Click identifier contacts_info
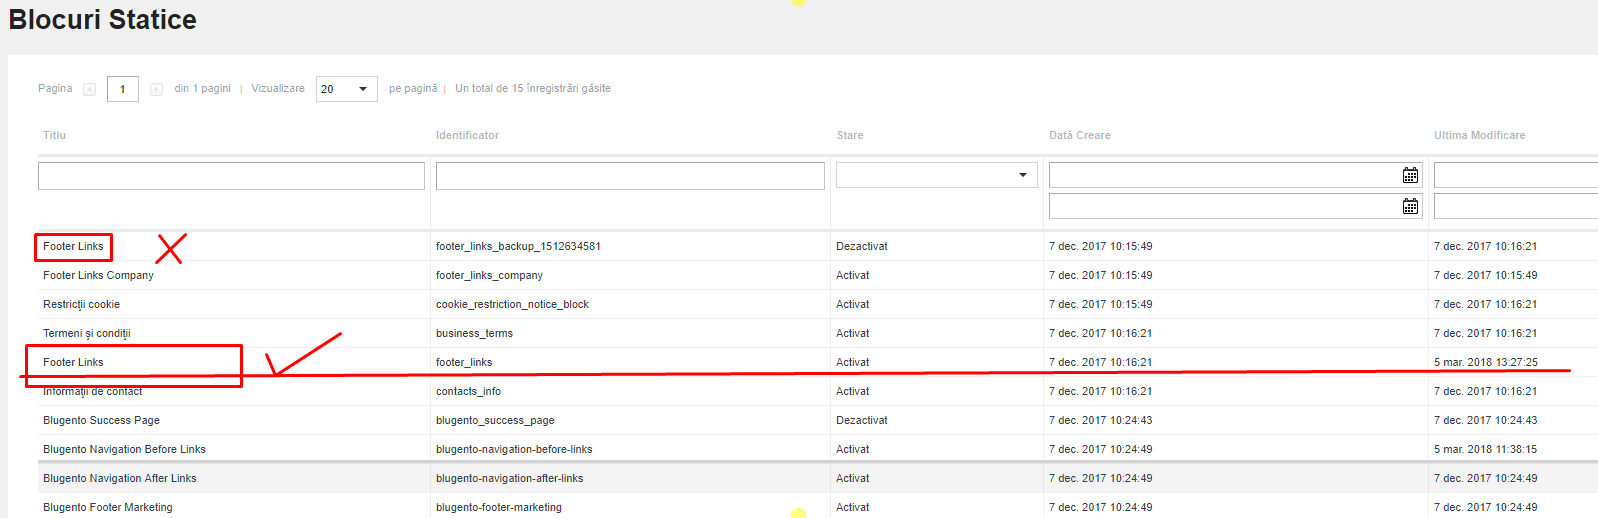Image resolution: width=1598 pixels, height=518 pixels. (x=468, y=391)
